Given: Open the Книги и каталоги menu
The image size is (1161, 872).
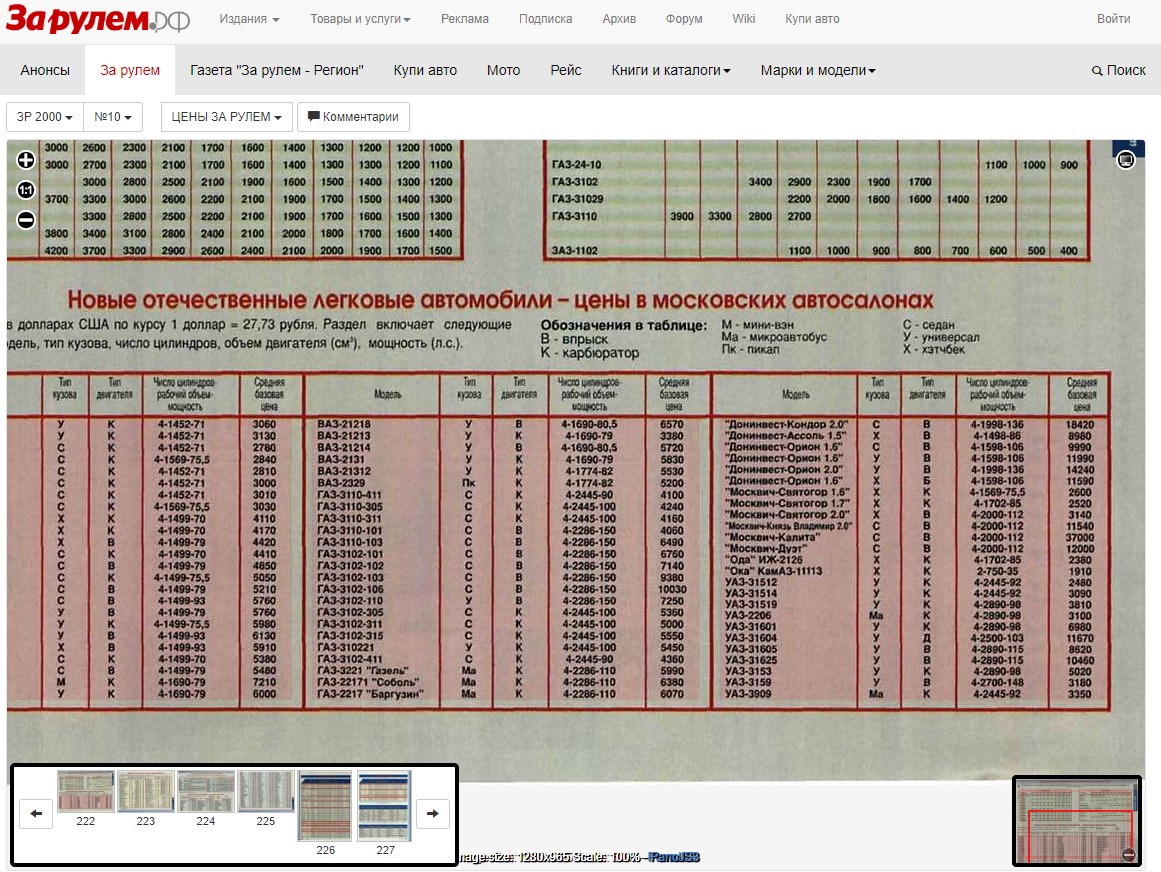Looking at the screenshot, I should [671, 70].
